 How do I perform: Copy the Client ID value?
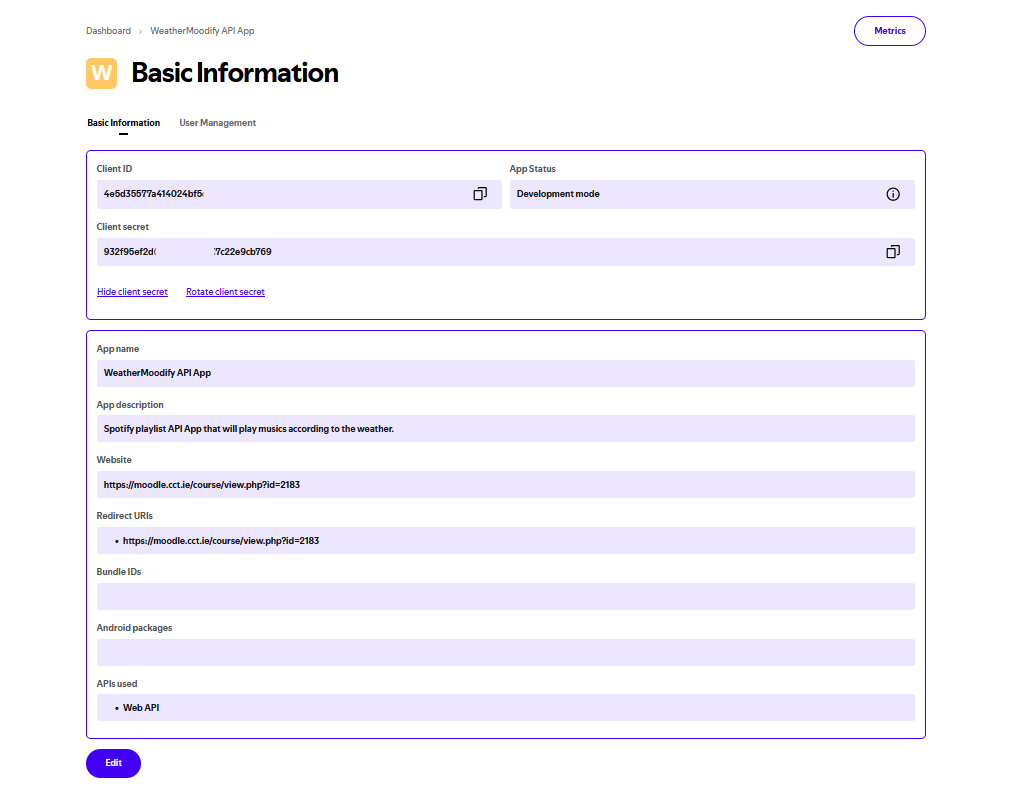point(480,194)
